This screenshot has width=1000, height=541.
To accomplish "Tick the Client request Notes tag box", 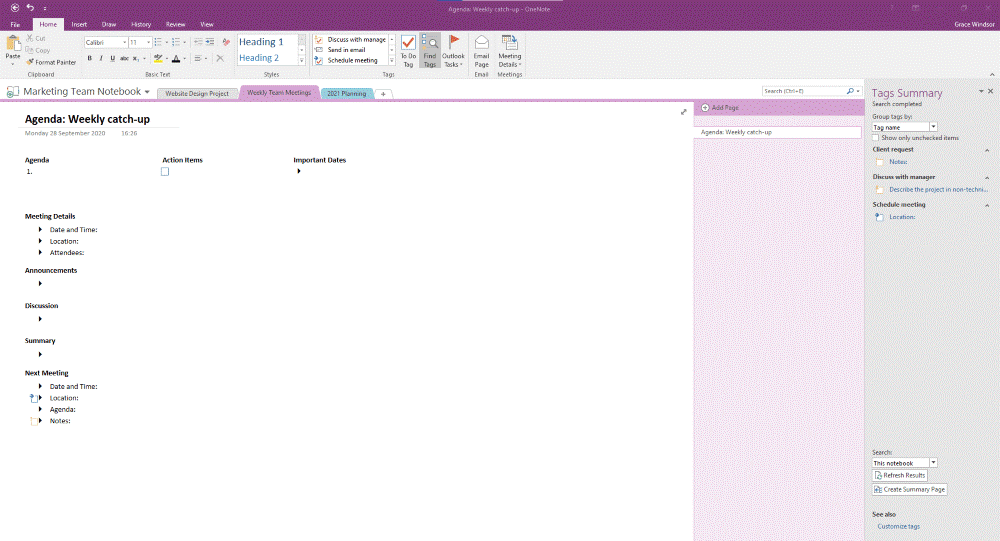I will point(880,161).
